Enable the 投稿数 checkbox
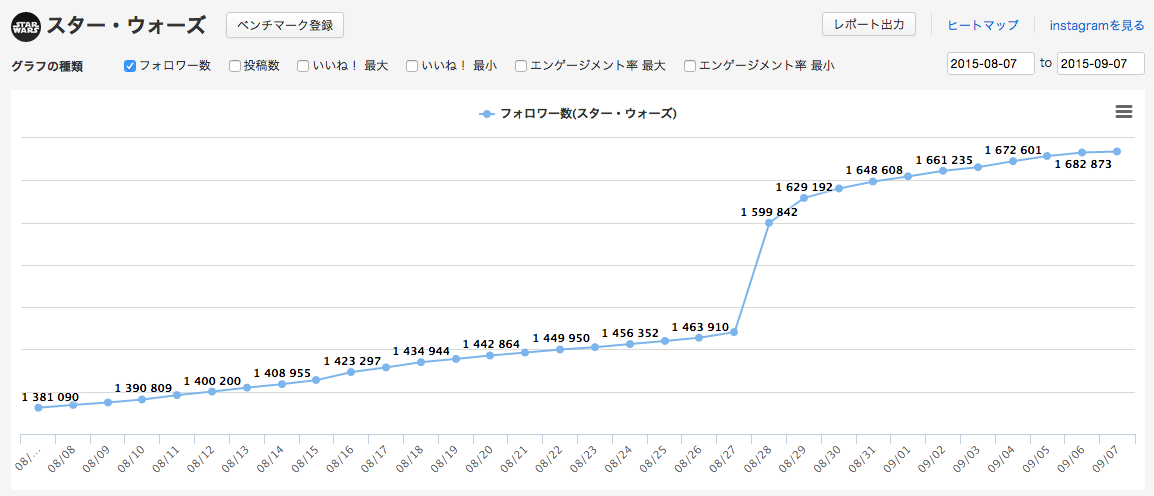 tap(235, 66)
